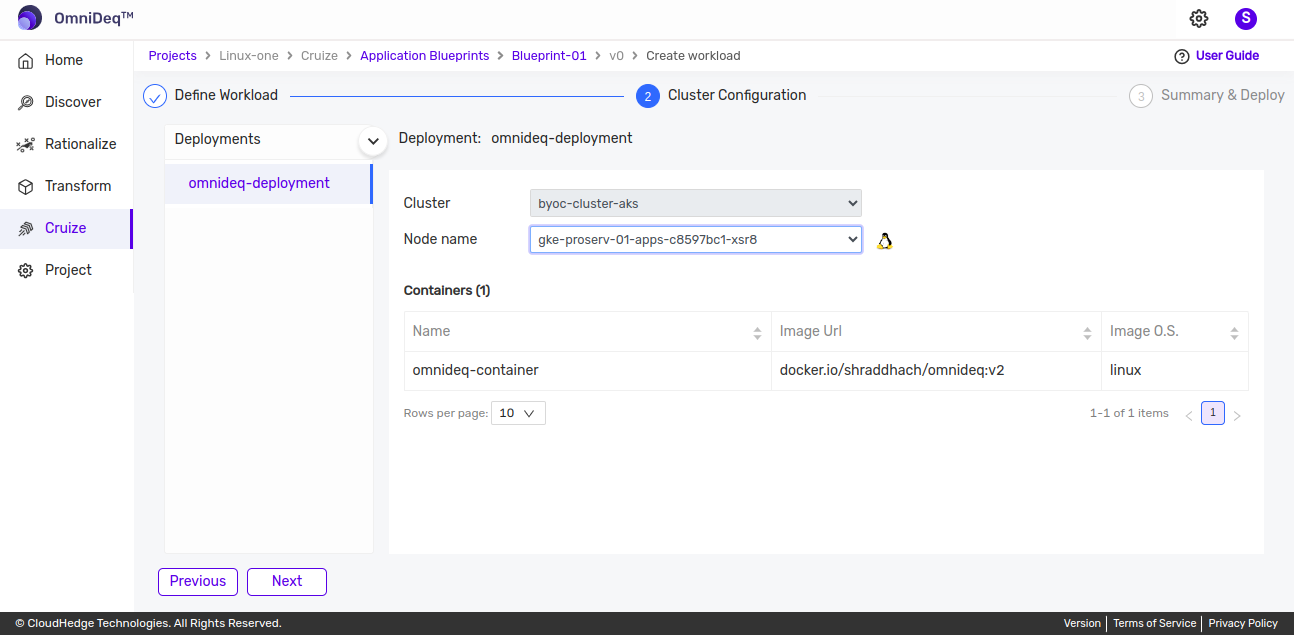Viewport: 1294px width, 635px height.
Task: Select page 1 in pagination
Action: click(x=1213, y=413)
